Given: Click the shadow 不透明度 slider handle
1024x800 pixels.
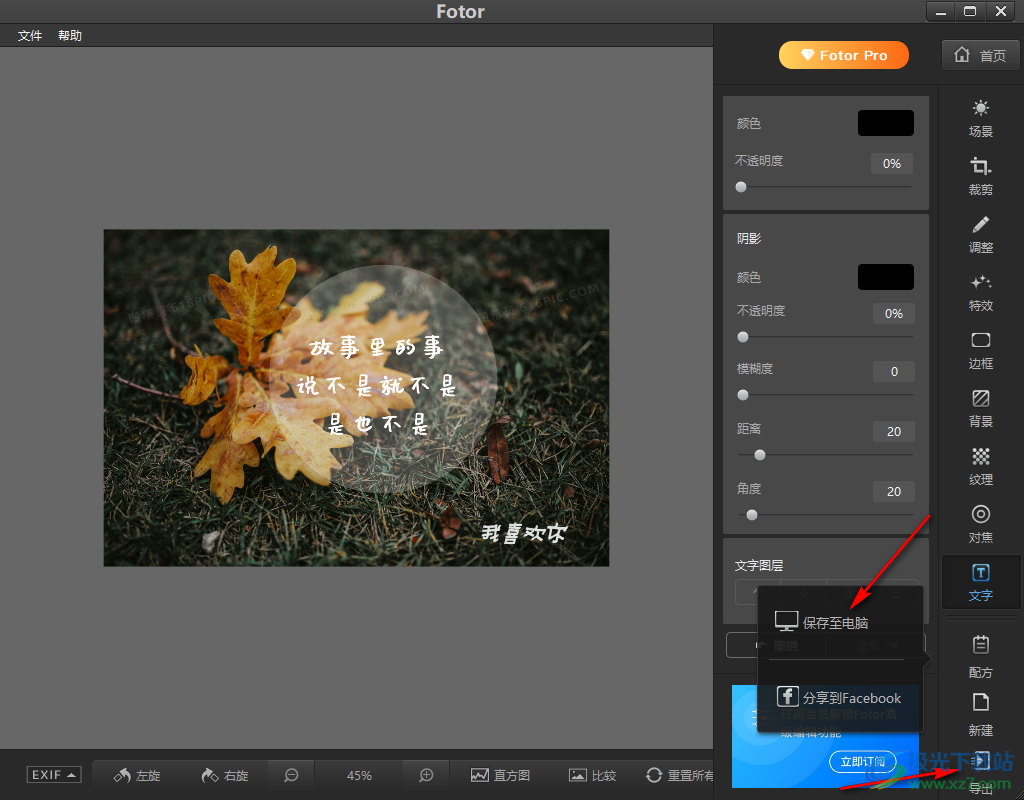Looking at the screenshot, I should pyautogui.click(x=743, y=337).
